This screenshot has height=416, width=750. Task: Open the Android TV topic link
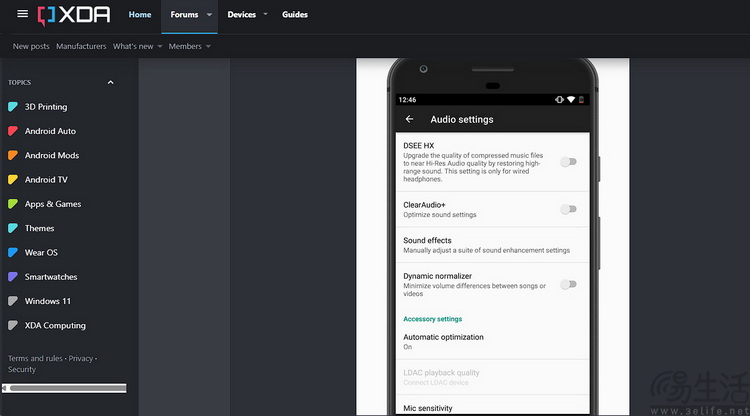[46, 180]
